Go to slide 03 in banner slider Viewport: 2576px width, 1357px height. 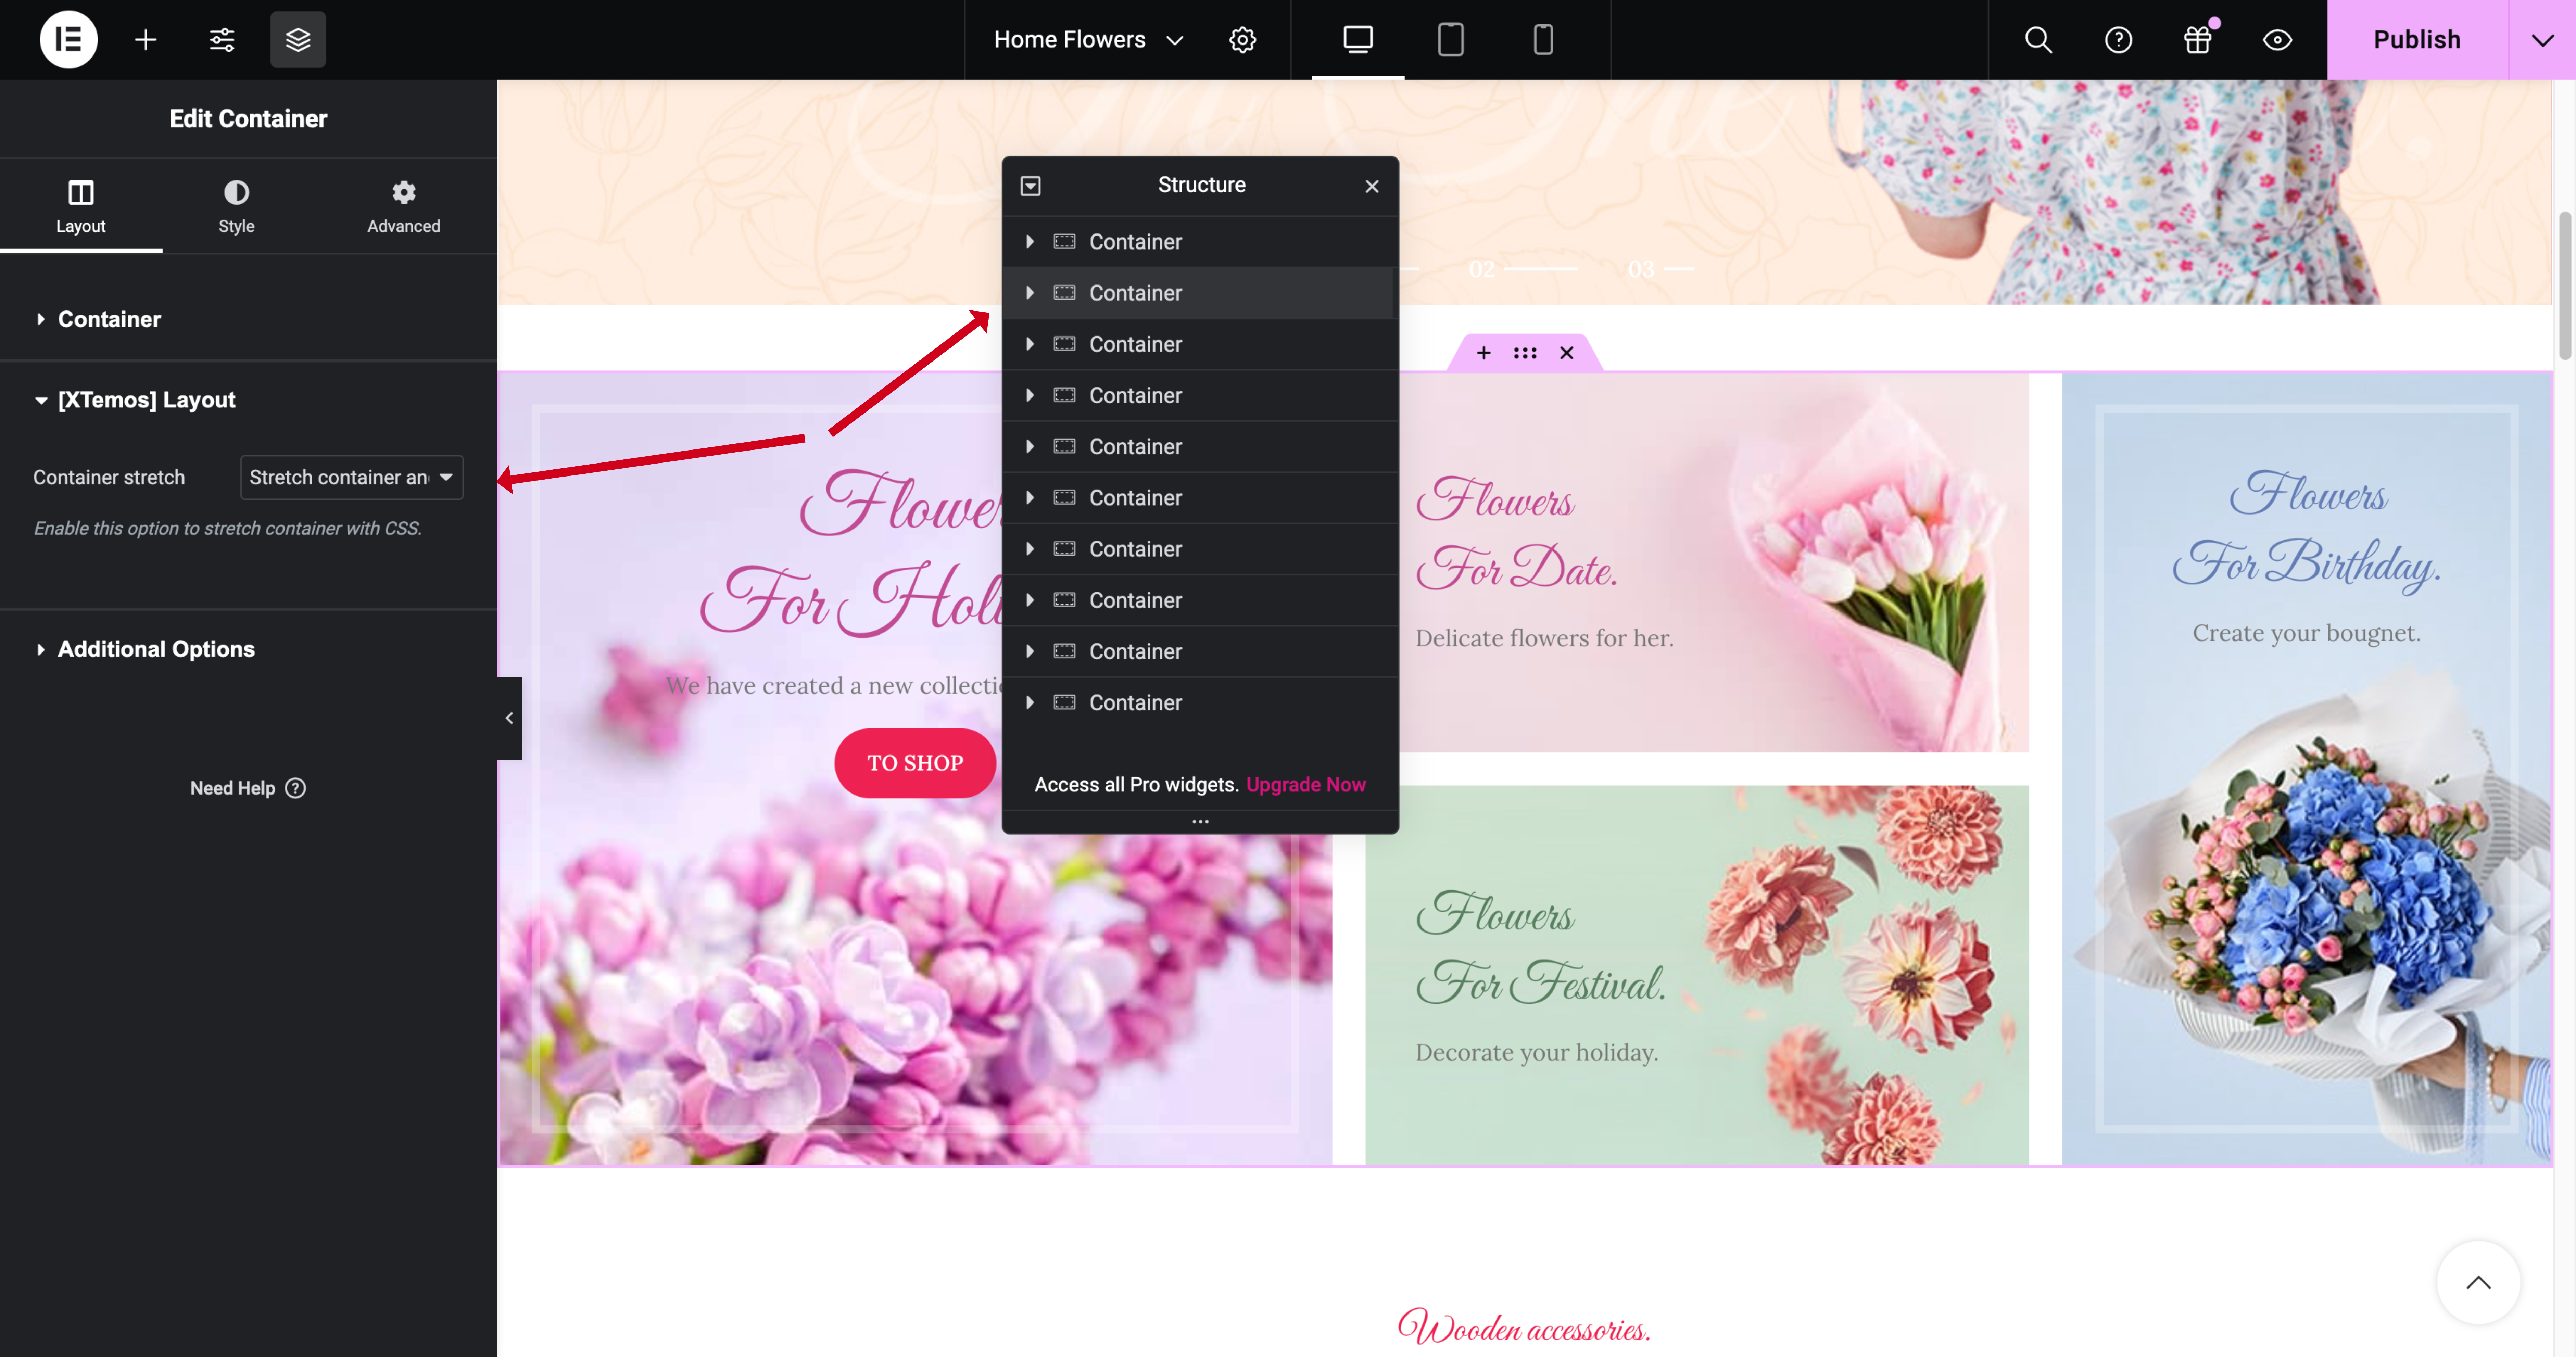(1660, 269)
